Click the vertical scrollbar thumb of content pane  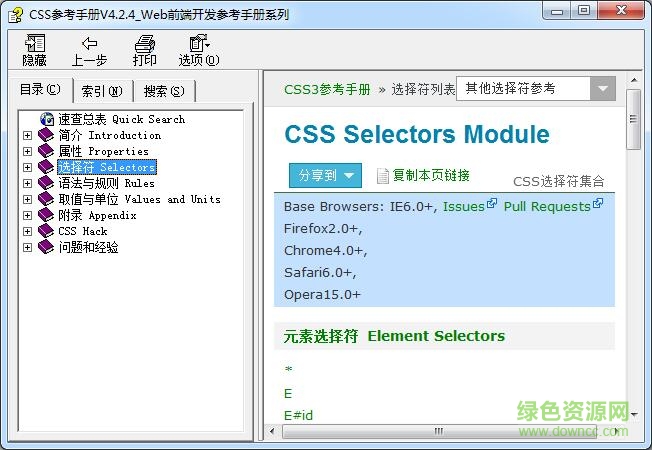click(633, 119)
